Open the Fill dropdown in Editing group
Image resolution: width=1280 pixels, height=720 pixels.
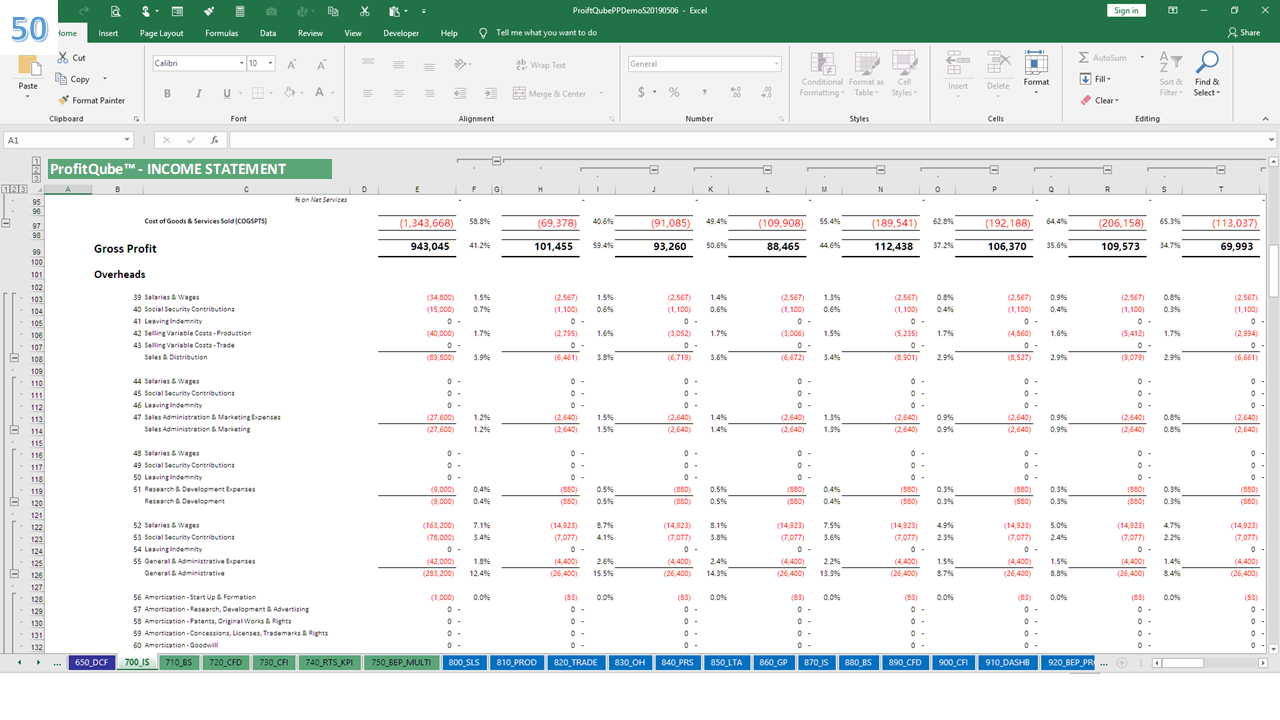(x=1097, y=79)
